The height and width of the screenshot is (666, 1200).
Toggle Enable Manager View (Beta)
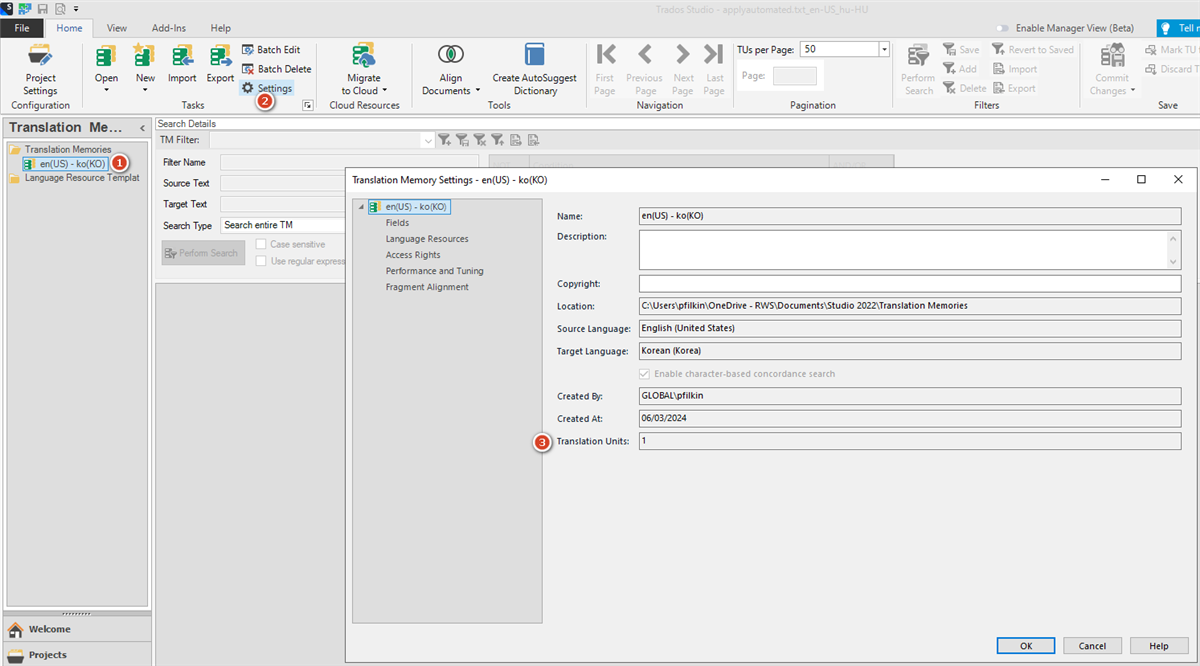pyautogui.click(x=1002, y=28)
